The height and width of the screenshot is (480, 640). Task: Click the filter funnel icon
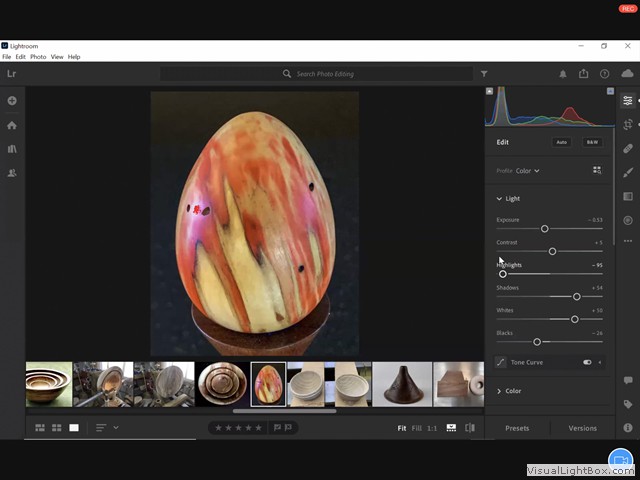pyautogui.click(x=484, y=74)
